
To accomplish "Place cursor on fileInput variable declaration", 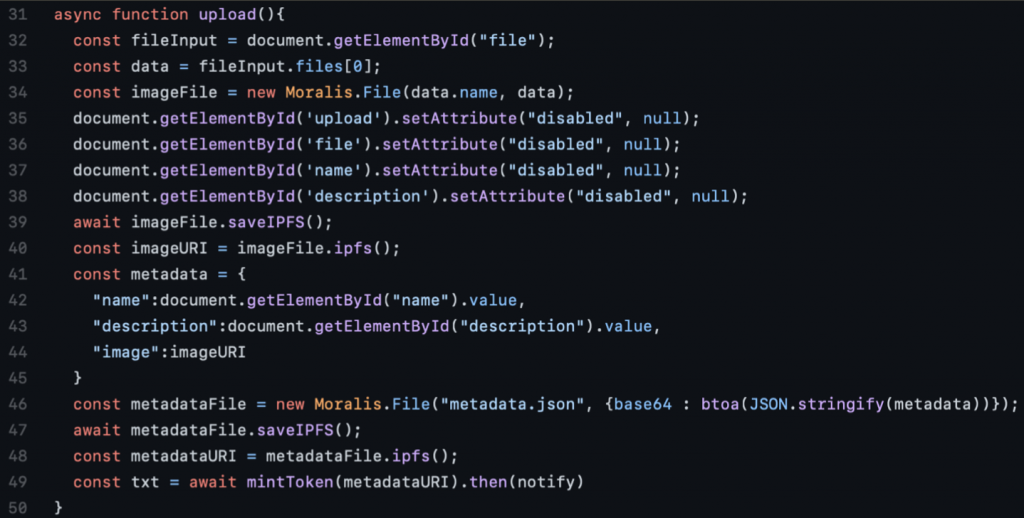I will tap(174, 40).
